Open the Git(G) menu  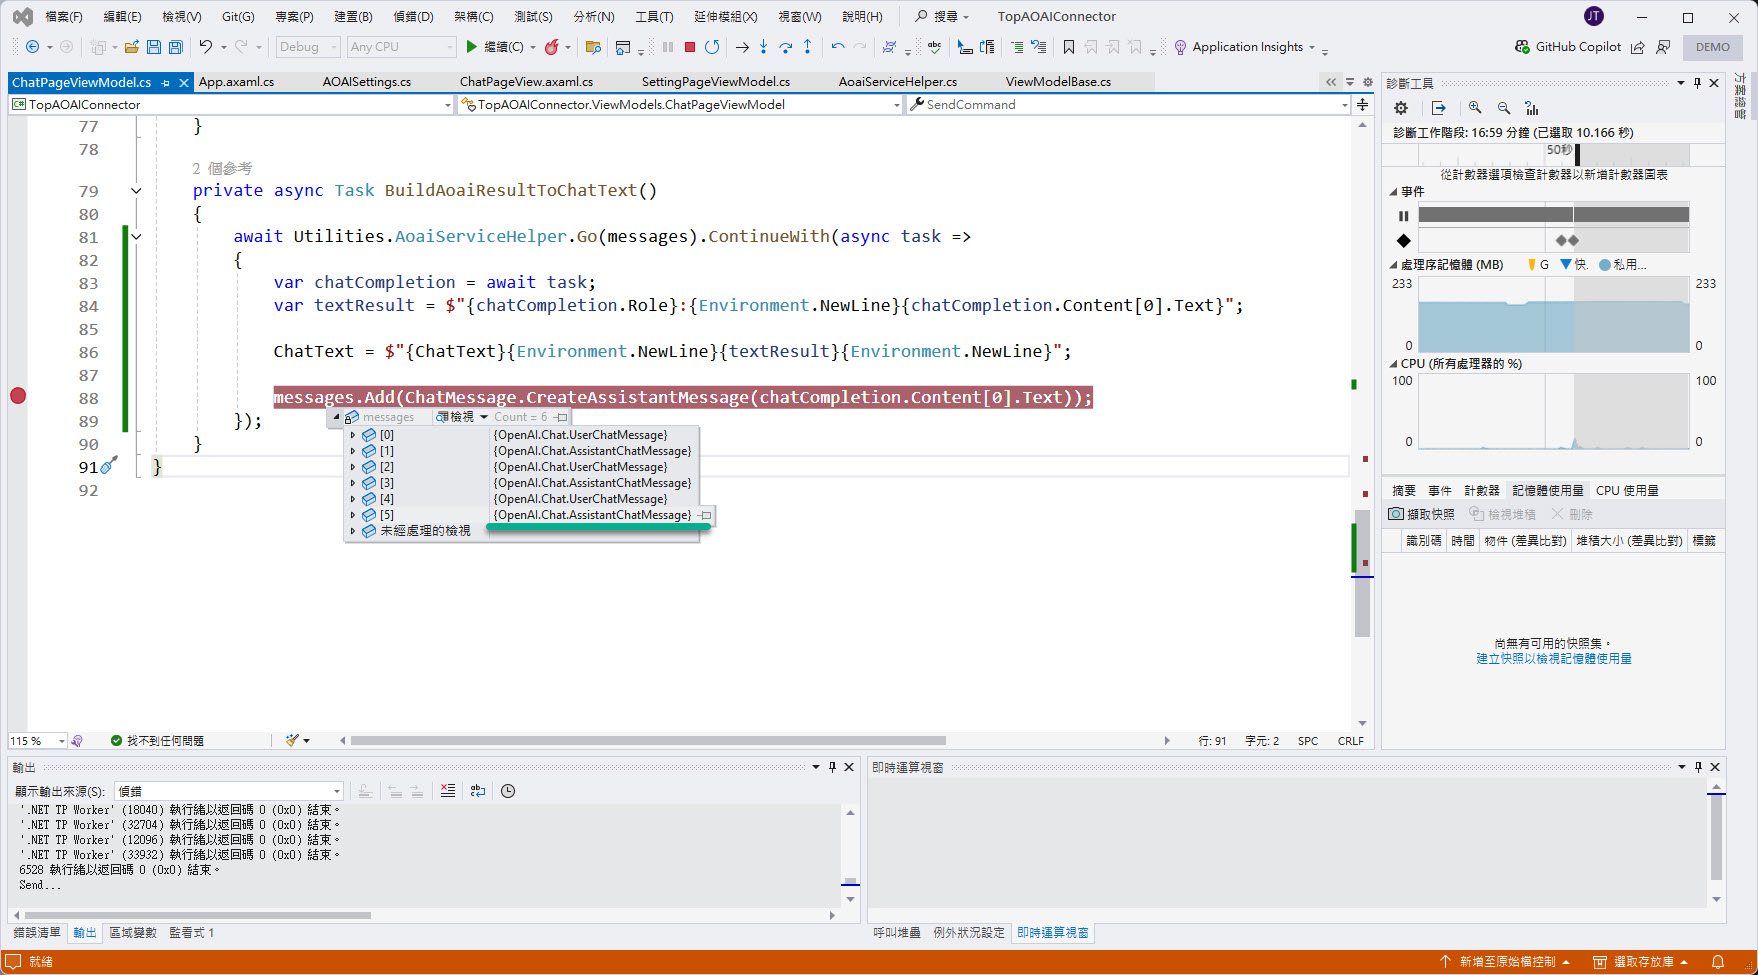tap(238, 17)
